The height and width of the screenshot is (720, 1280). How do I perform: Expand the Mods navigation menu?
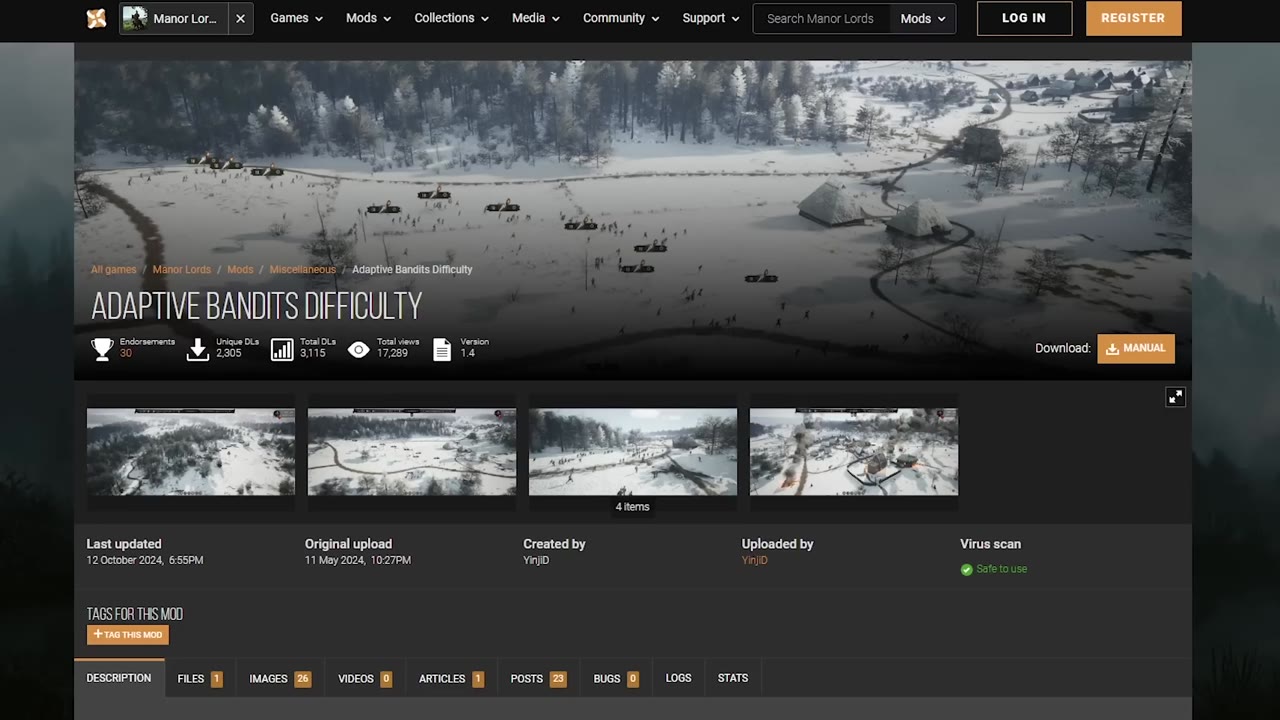[x=368, y=18]
